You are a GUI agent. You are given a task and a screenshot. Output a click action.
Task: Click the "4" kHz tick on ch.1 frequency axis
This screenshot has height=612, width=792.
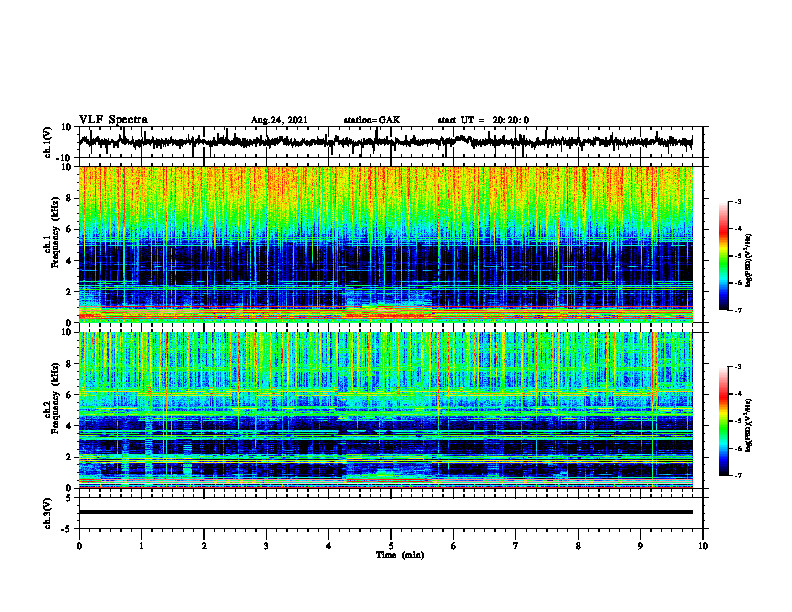coord(69,261)
